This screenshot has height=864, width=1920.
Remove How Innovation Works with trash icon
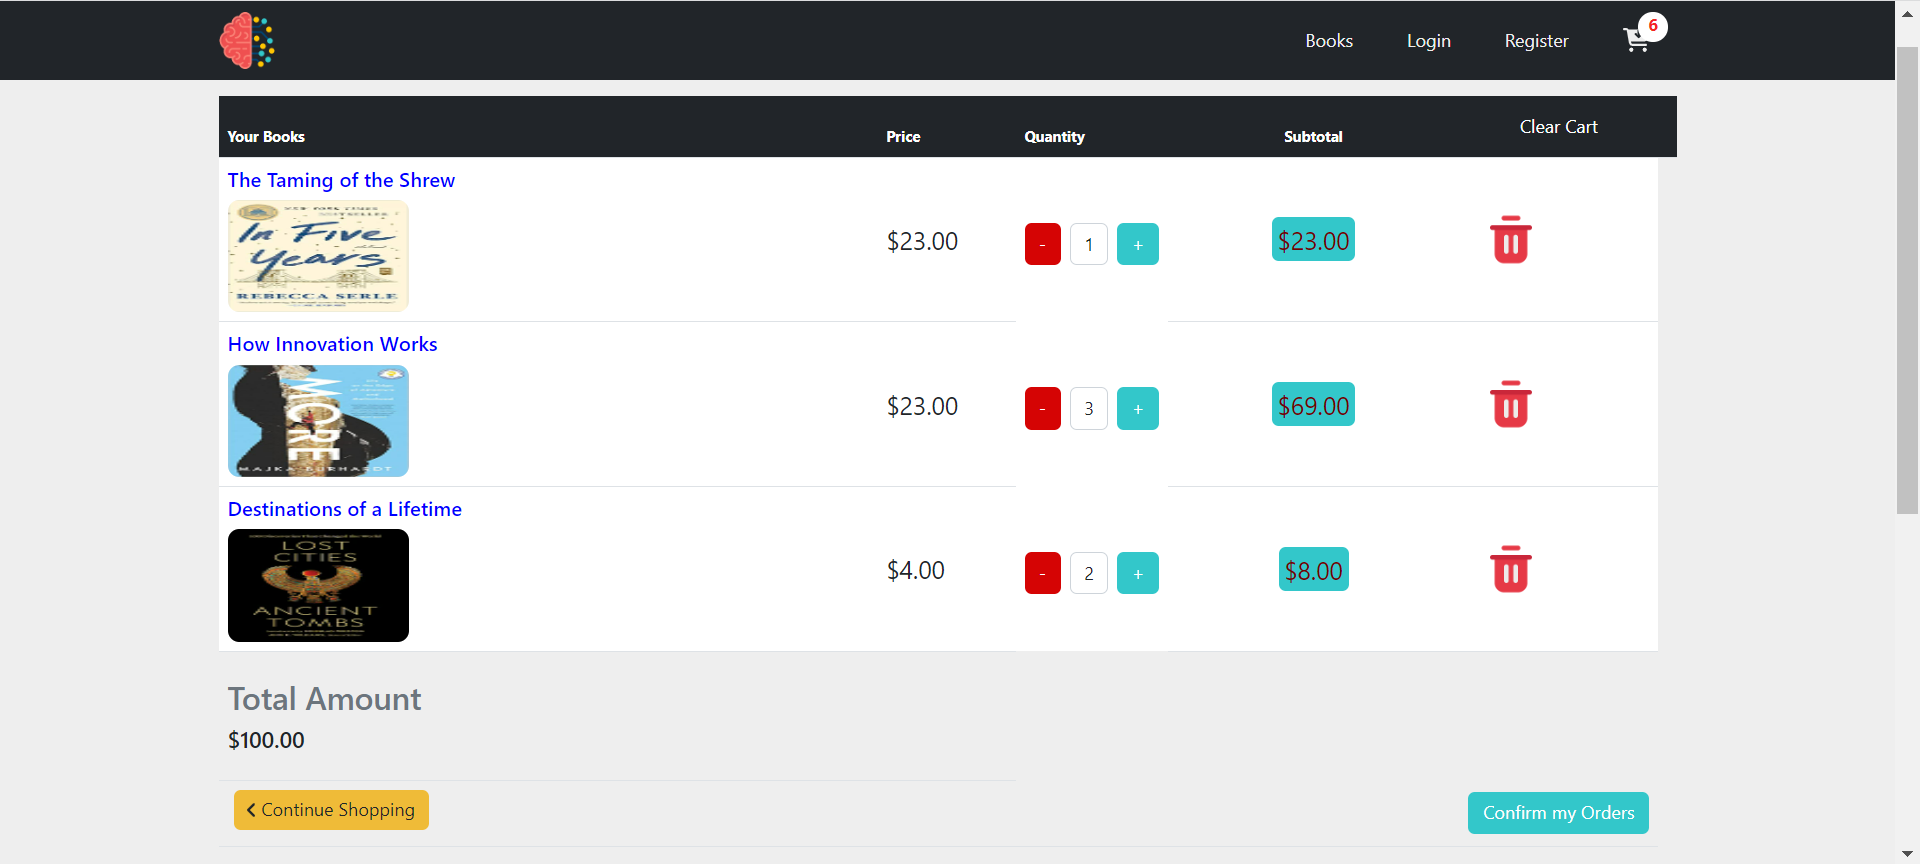click(x=1510, y=405)
